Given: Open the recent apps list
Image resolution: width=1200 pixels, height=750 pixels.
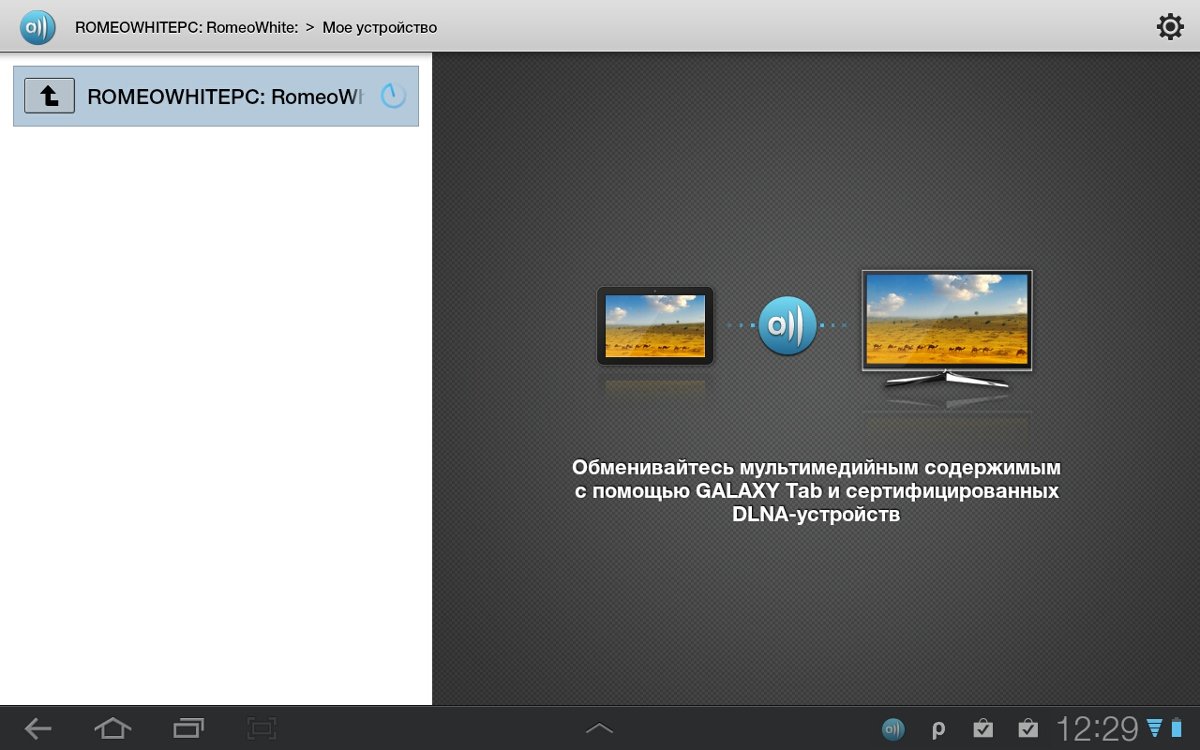Looking at the screenshot, I should pos(188,728).
